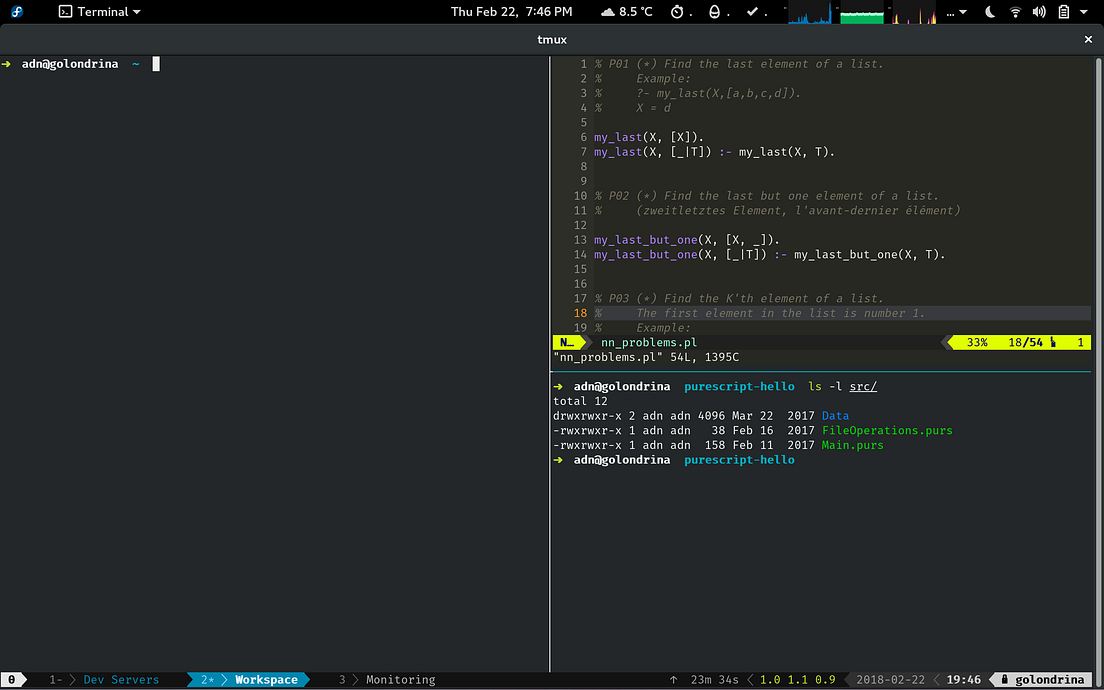Screen dimensions: 1104x690
Task: Close the tmux terminal window
Action: 1089,39
